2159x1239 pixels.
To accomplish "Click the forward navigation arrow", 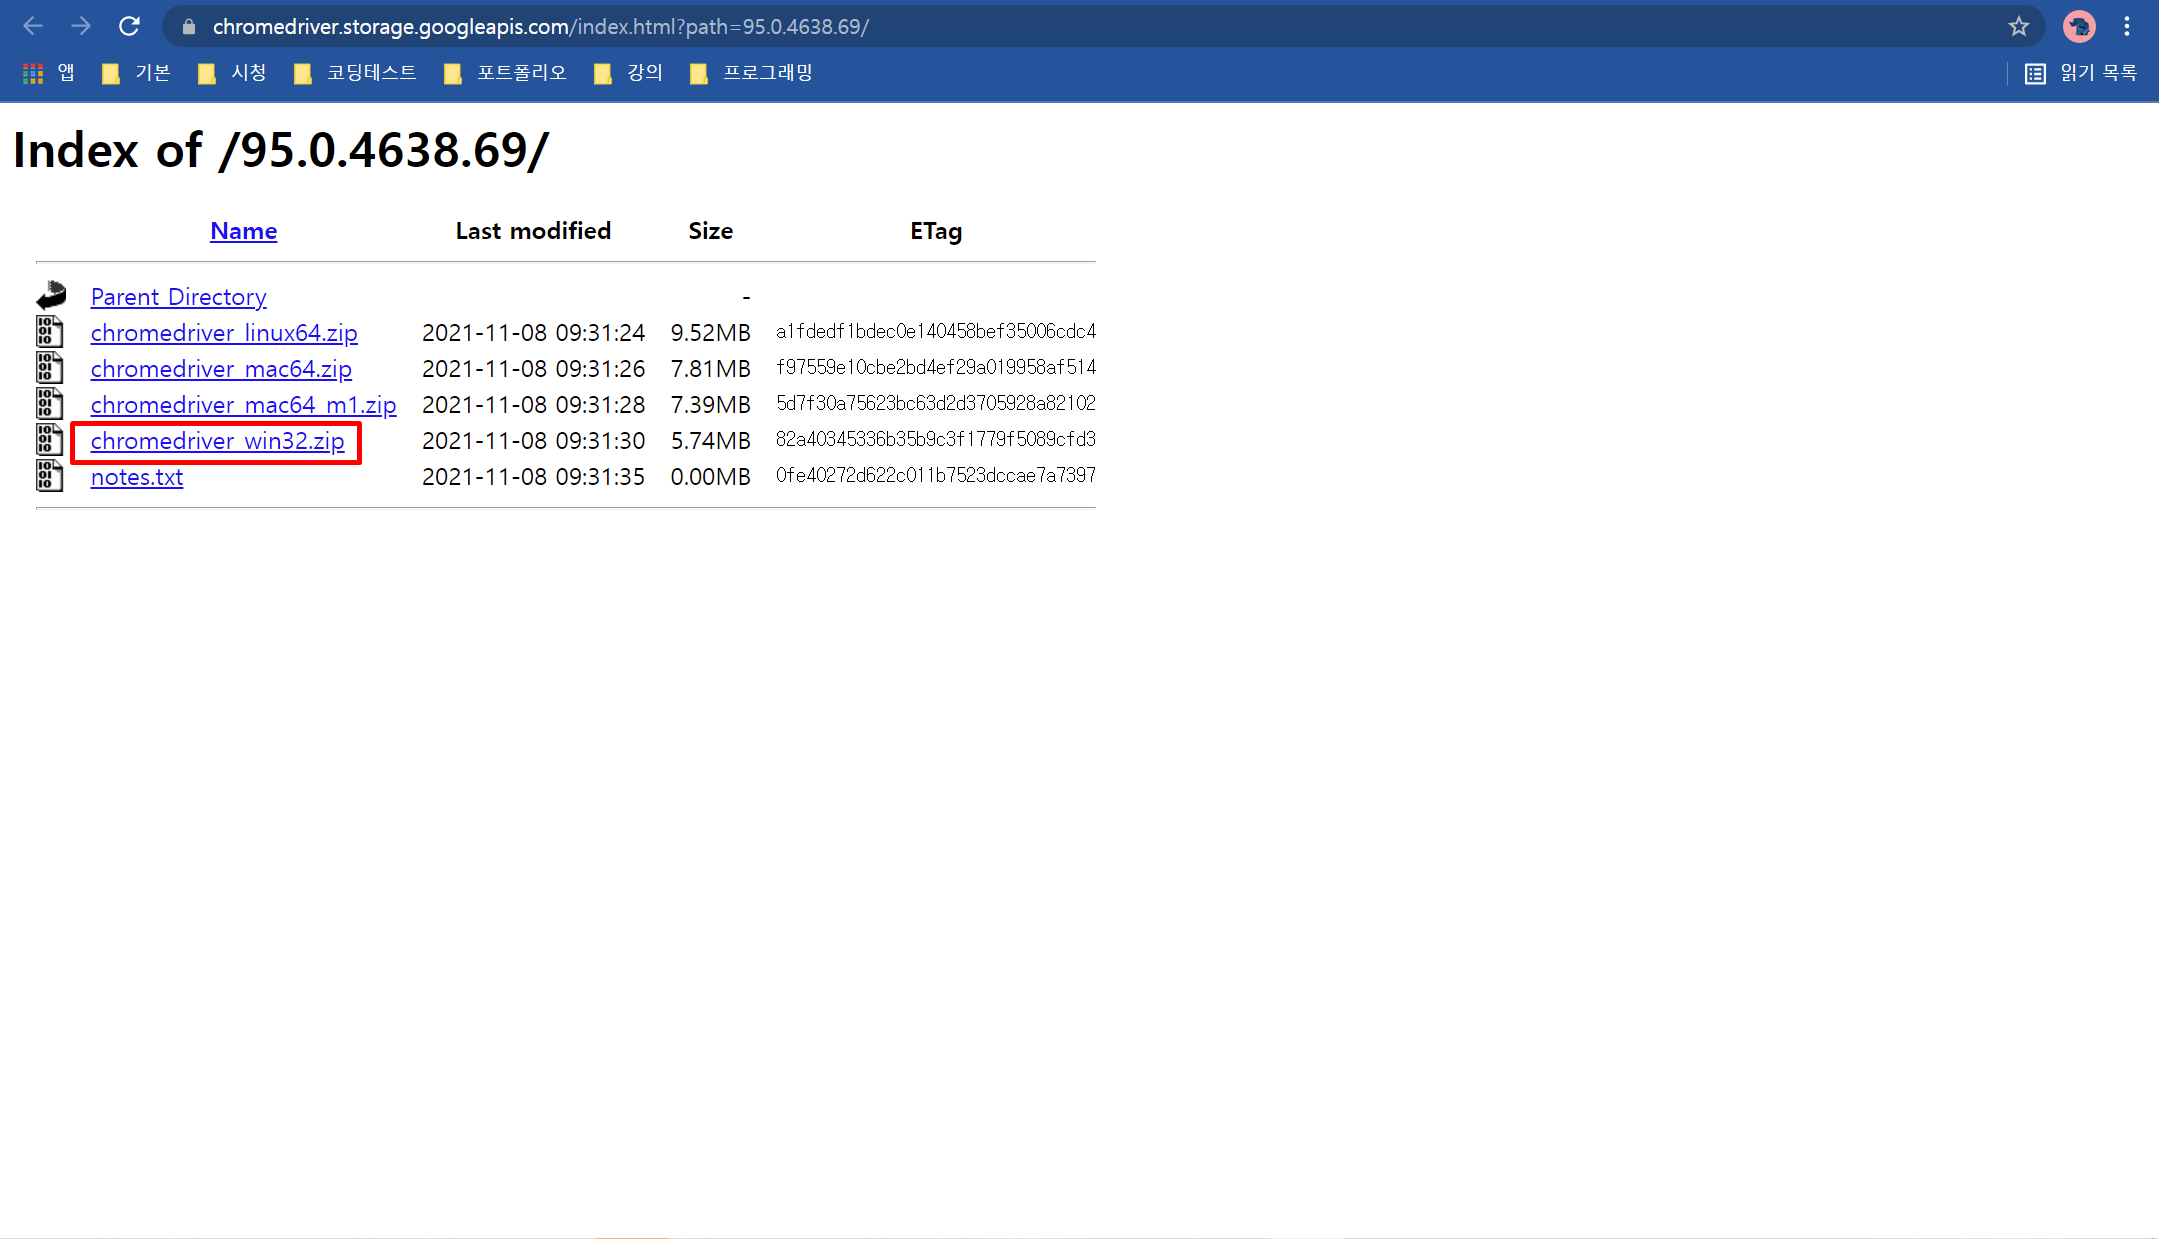I will [81, 26].
